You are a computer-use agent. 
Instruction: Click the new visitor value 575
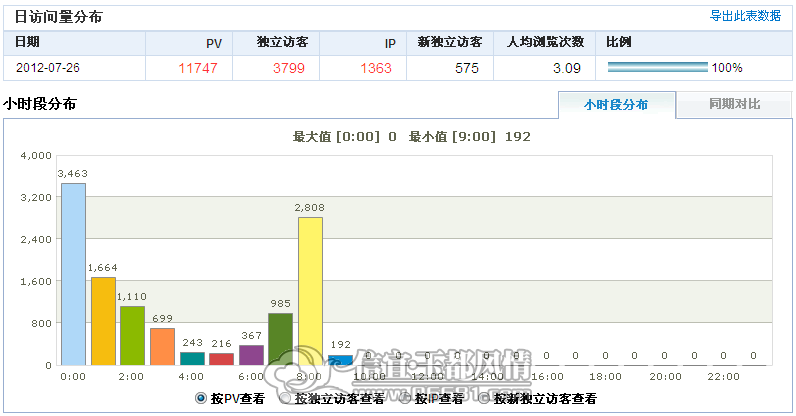[467, 68]
